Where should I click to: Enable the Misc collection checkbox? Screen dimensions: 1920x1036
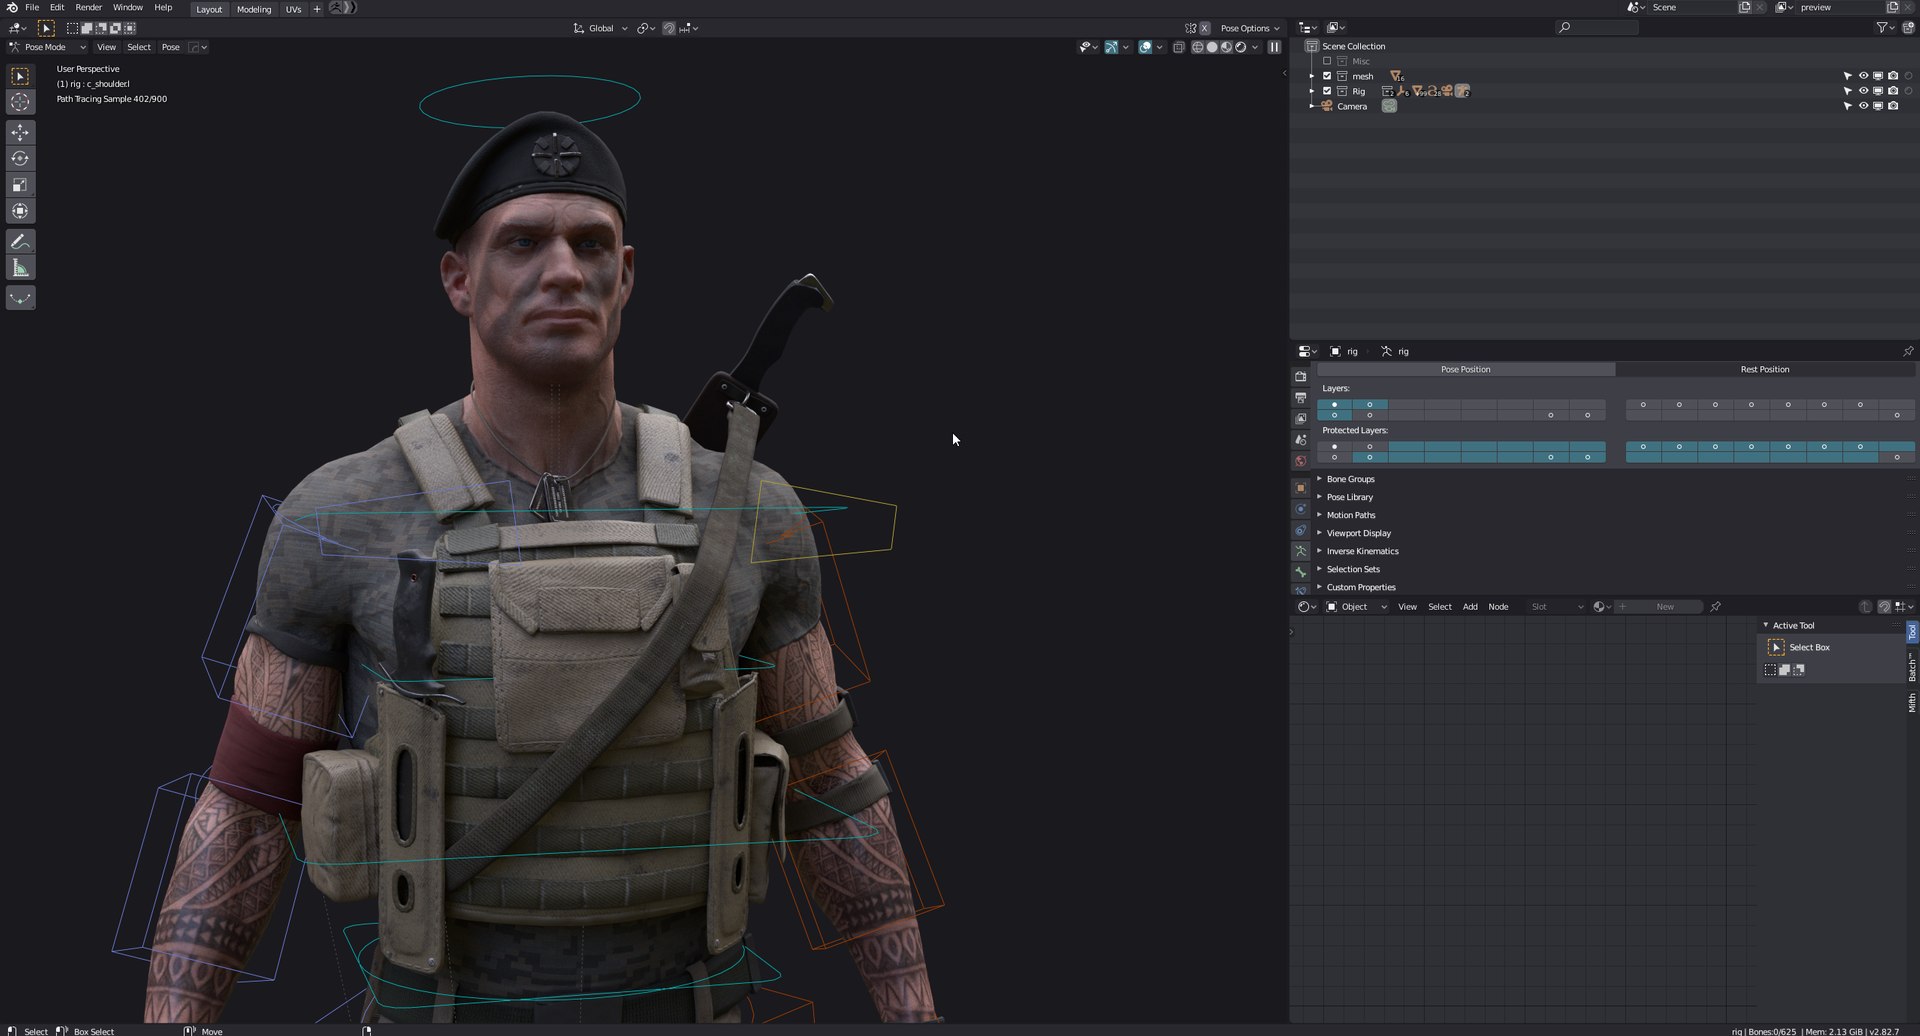[x=1327, y=61]
